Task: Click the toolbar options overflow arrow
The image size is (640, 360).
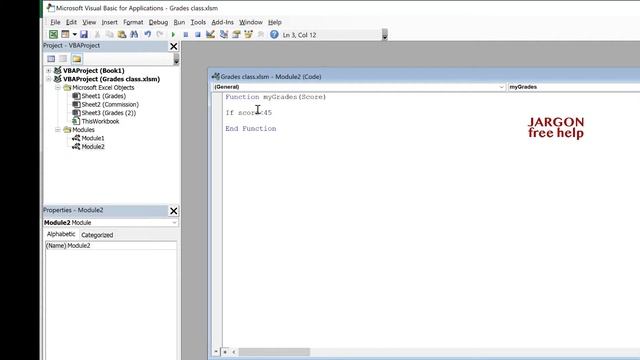Action: pyautogui.click(x=384, y=35)
